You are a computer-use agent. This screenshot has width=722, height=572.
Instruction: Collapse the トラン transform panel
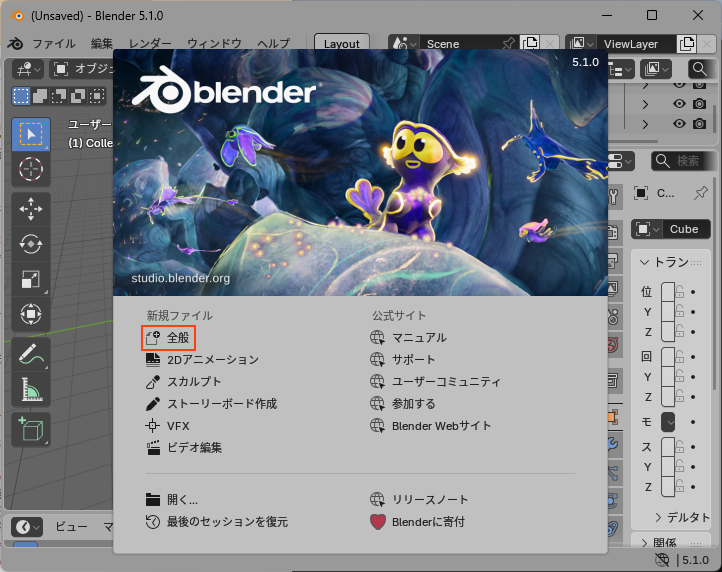[x=670, y=262]
